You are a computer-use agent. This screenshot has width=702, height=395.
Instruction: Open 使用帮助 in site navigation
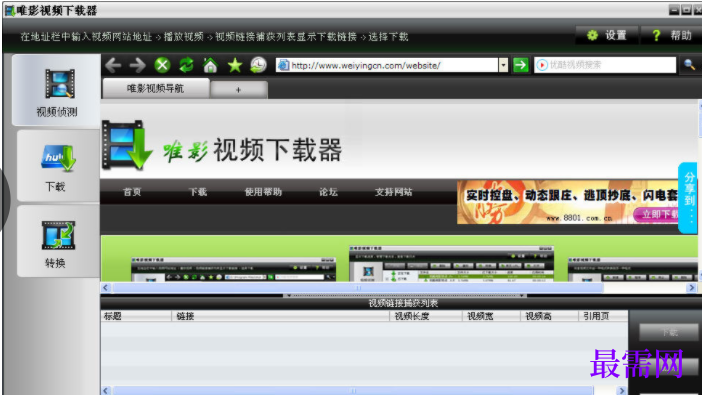[x=263, y=192]
